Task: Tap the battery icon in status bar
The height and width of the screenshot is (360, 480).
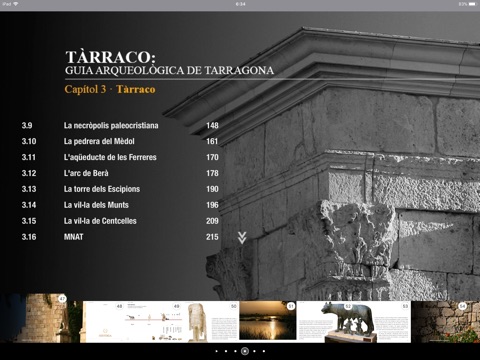Action: (x=473, y=4)
